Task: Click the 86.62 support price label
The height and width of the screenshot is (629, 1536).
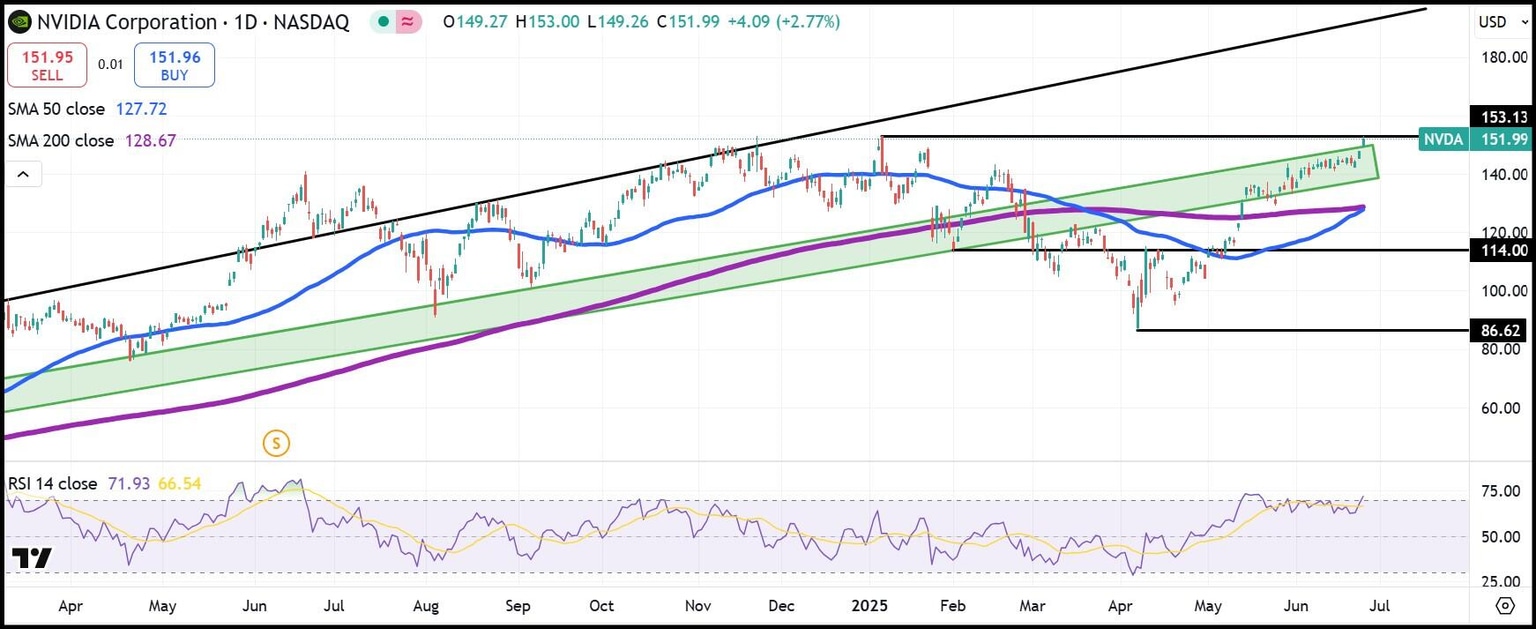Action: (1498, 330)
